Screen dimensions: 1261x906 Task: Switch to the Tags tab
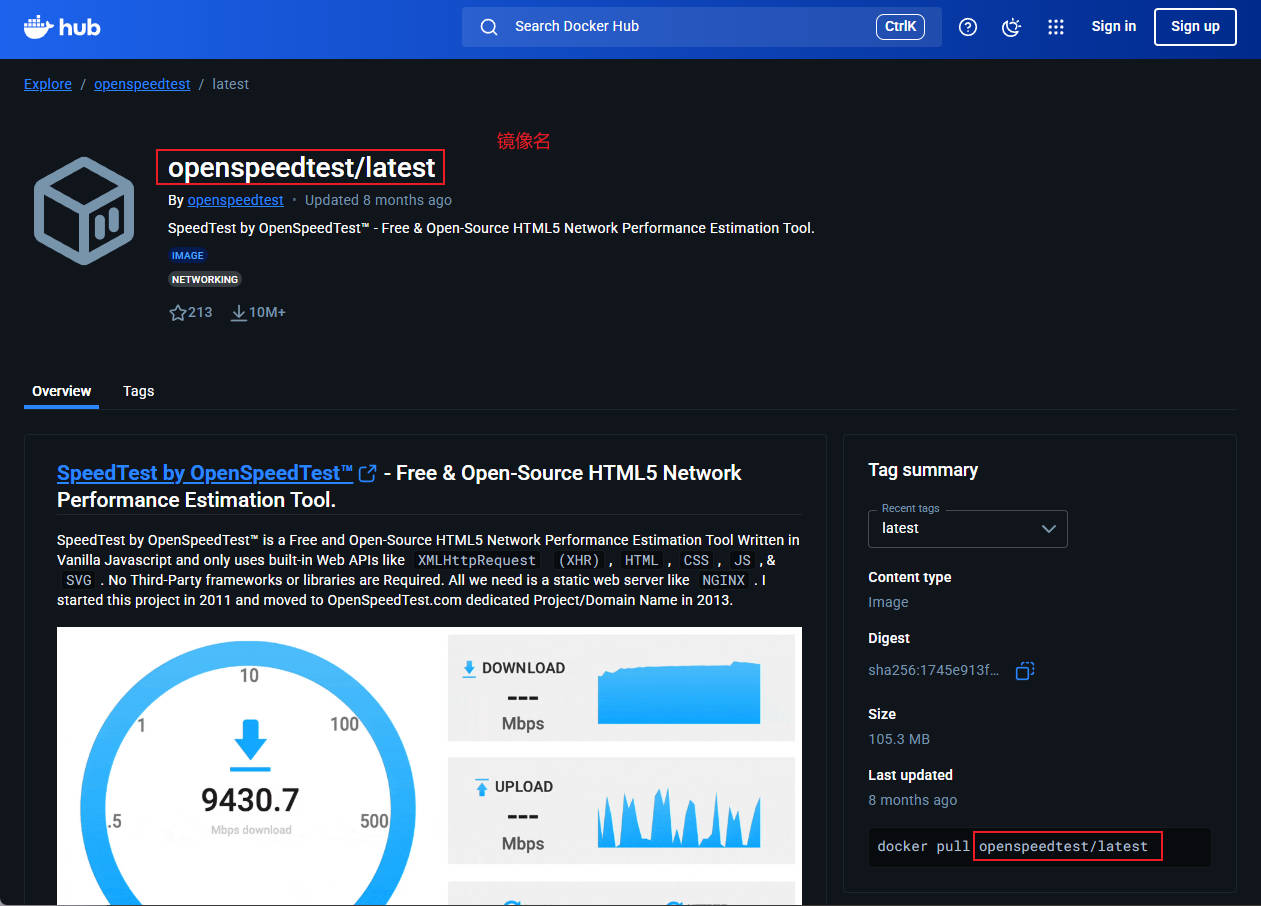coord(138,391)
